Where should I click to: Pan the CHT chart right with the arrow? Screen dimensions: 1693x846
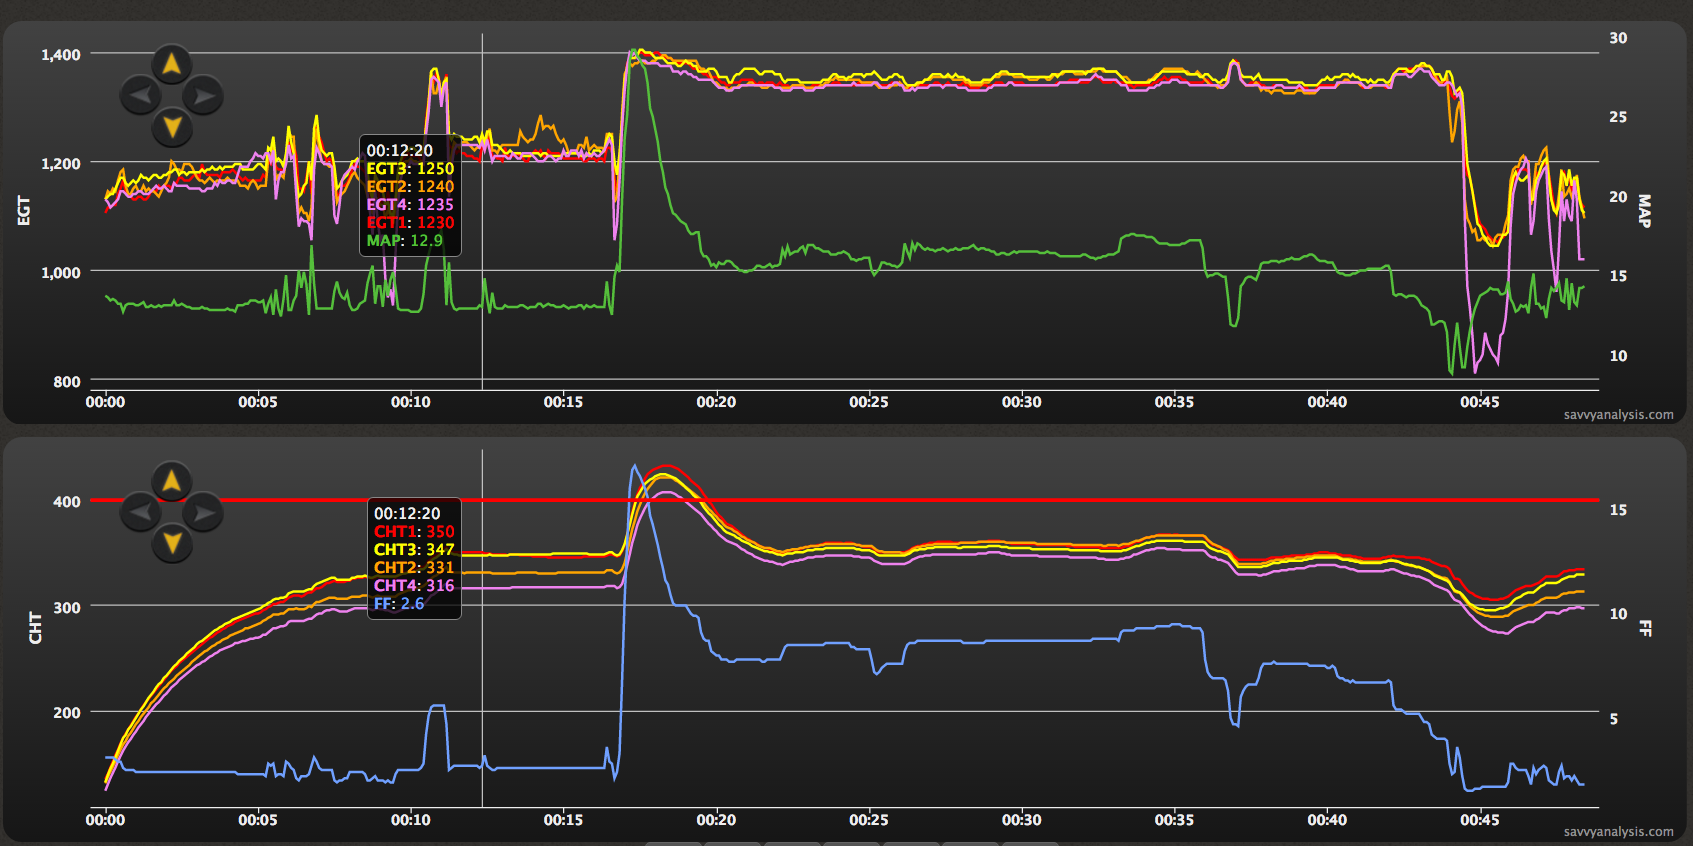tap(203, 513)
